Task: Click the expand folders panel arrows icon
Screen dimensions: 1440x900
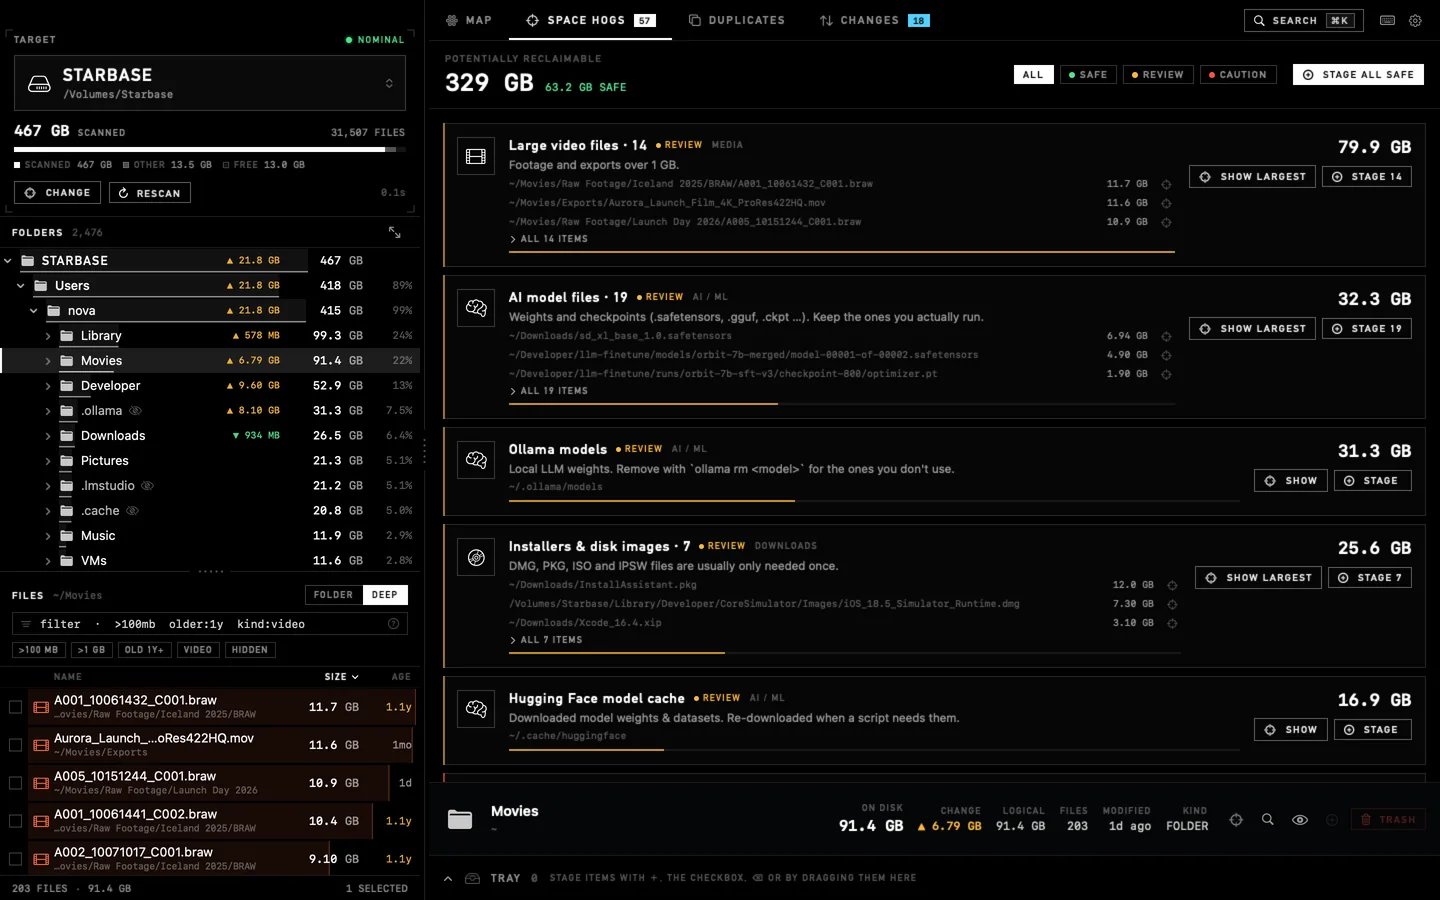Action: click(395, 232)
